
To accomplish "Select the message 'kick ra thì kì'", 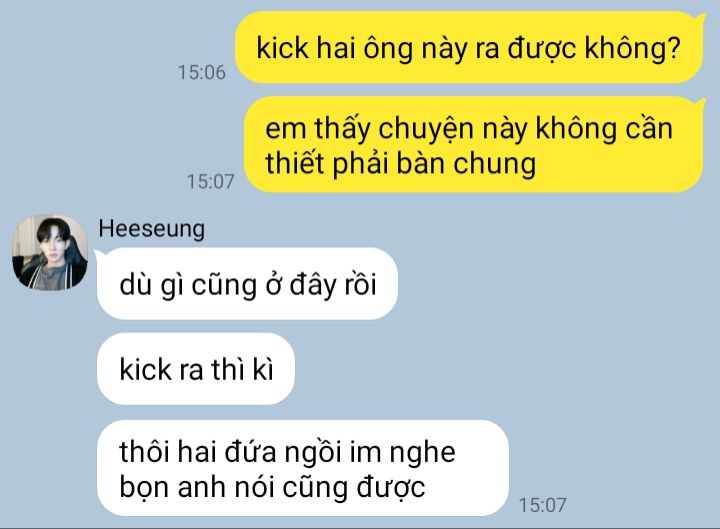I will (196, 369).
